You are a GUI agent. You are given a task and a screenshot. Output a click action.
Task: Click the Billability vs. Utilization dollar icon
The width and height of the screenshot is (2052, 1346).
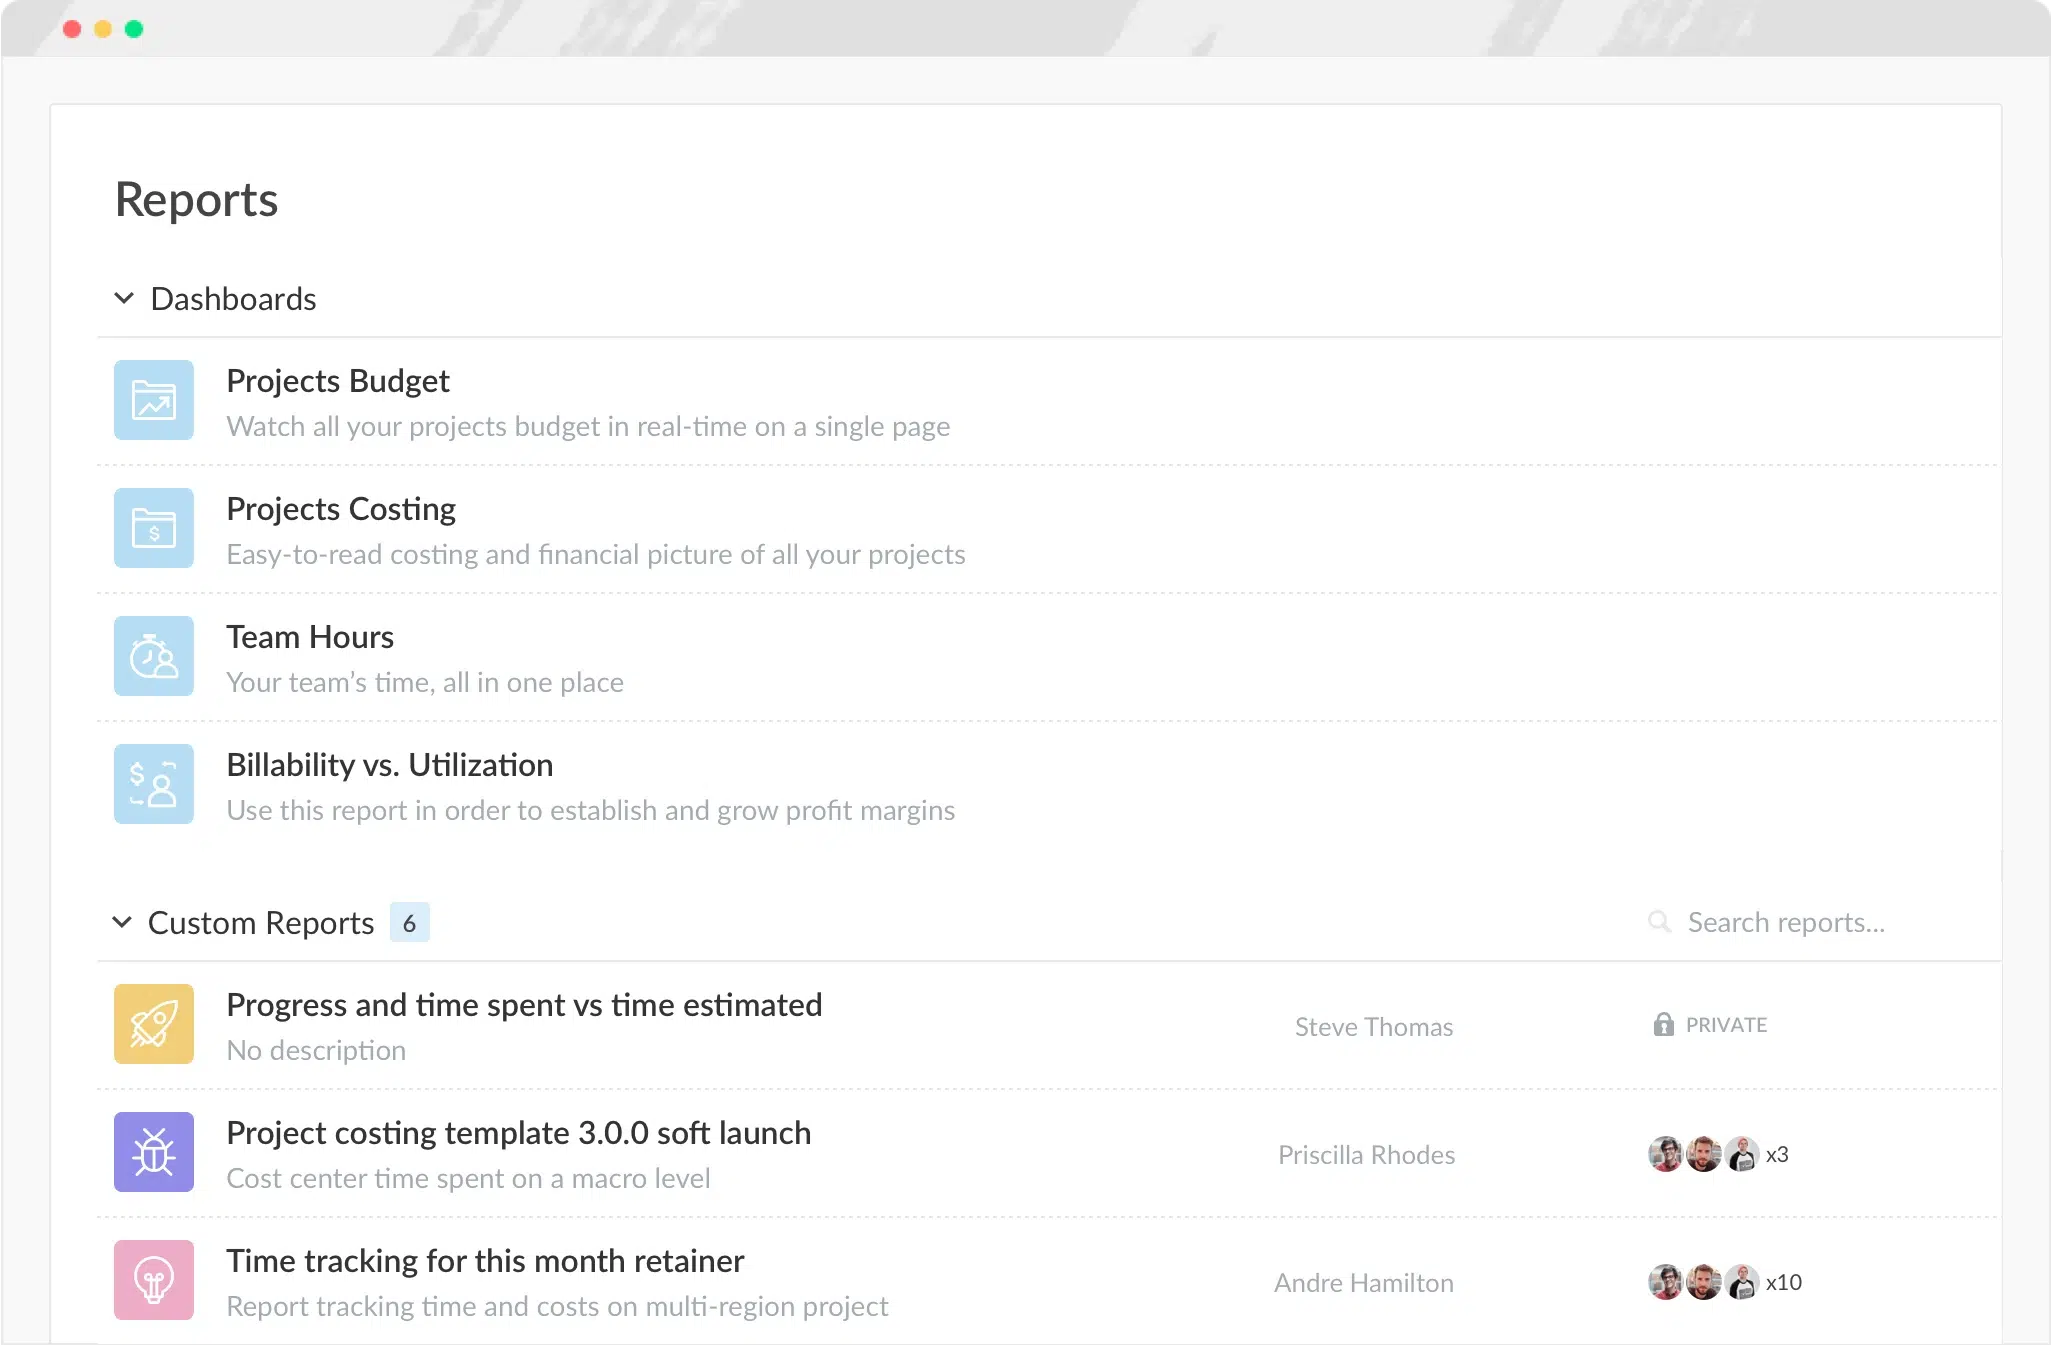click(x=154, y=784)
